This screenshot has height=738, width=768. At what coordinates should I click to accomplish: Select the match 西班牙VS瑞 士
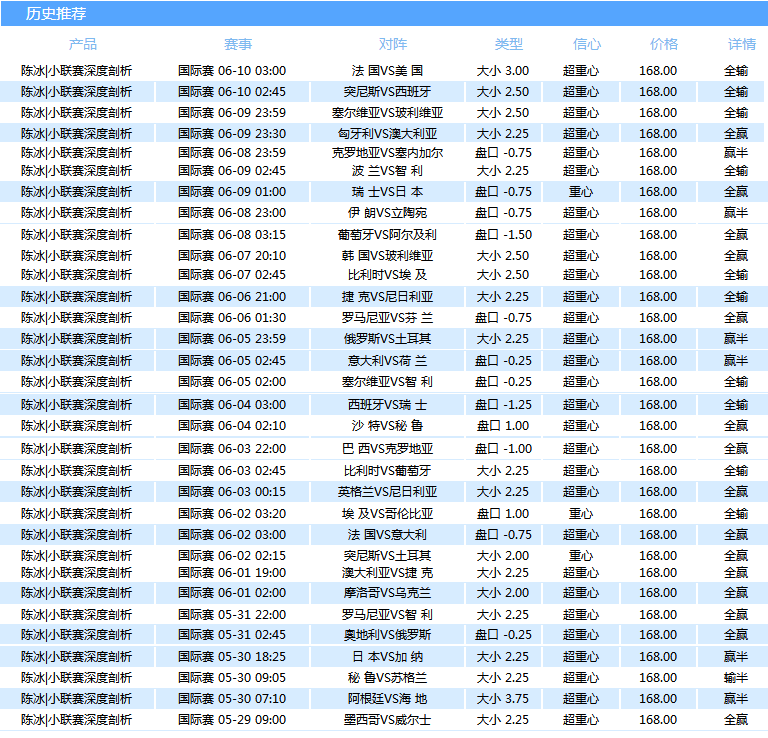click(387, 405)
